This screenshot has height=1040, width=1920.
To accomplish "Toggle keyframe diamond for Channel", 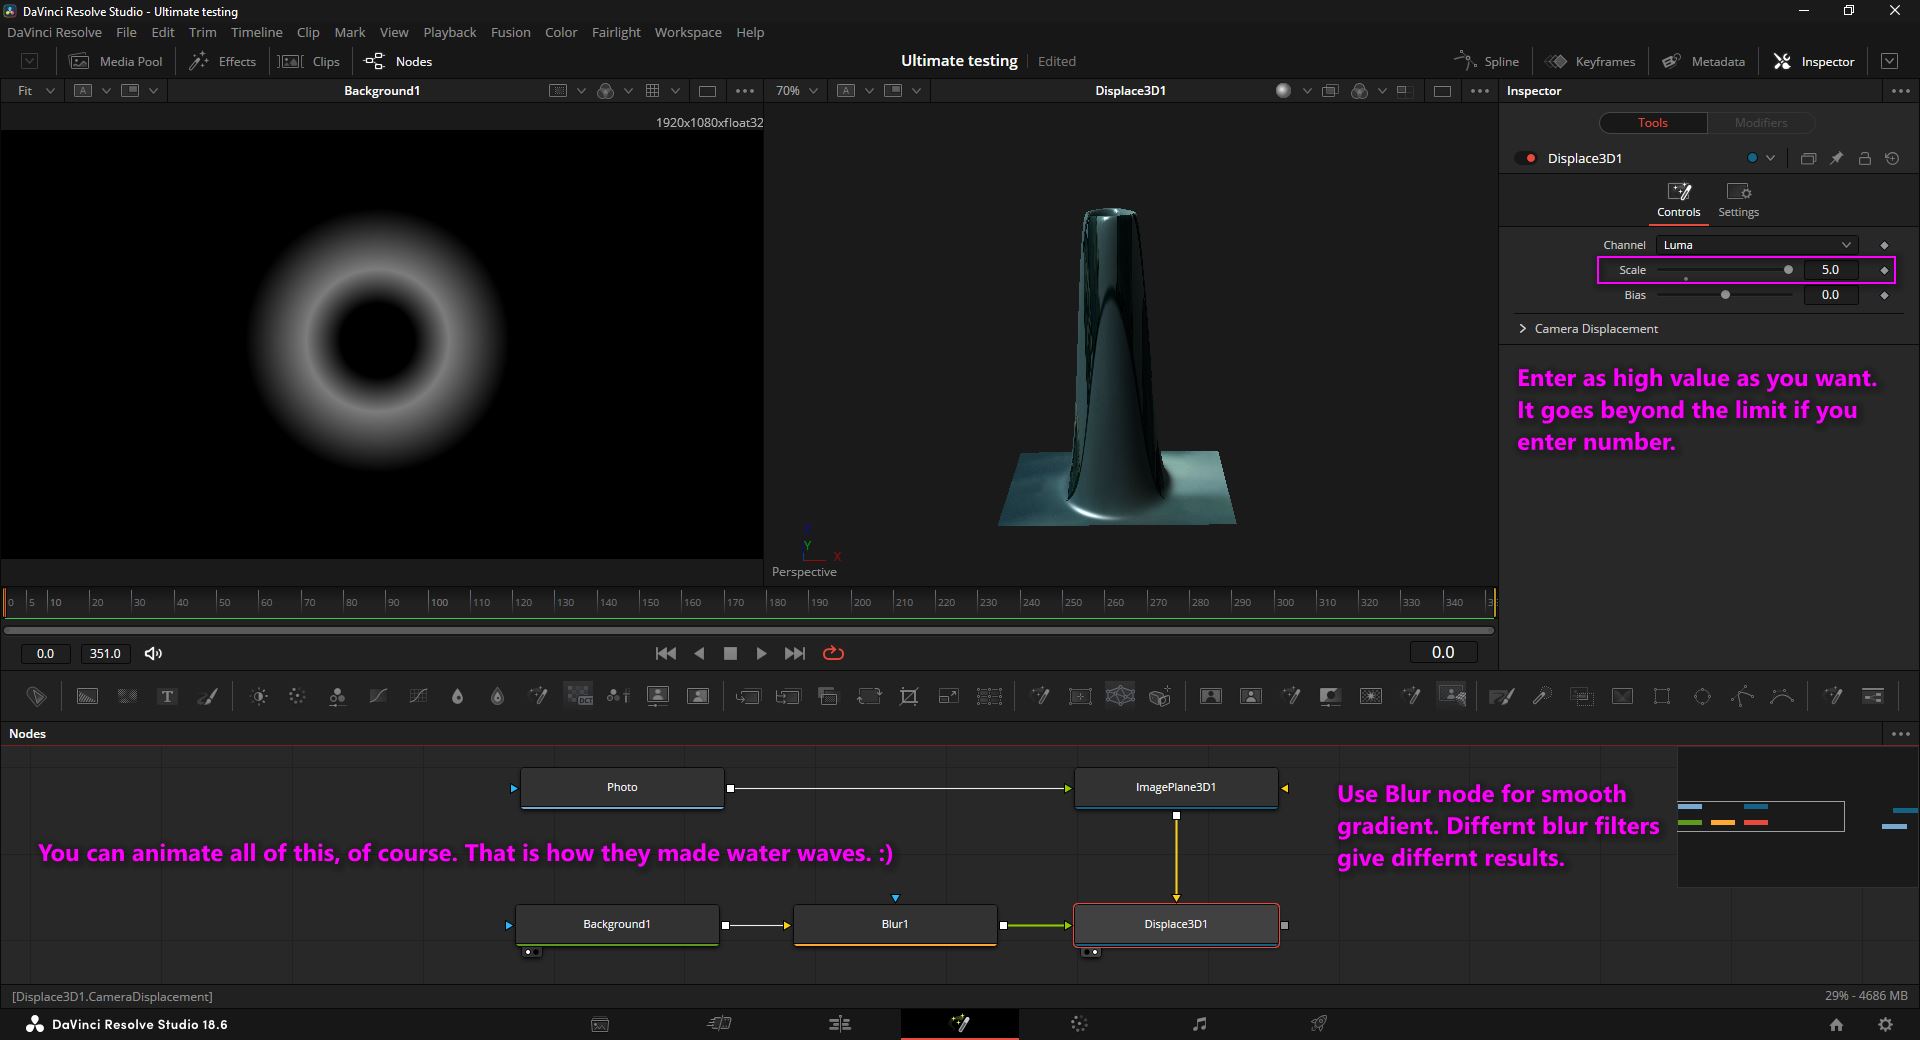I will coord(1884,245).
